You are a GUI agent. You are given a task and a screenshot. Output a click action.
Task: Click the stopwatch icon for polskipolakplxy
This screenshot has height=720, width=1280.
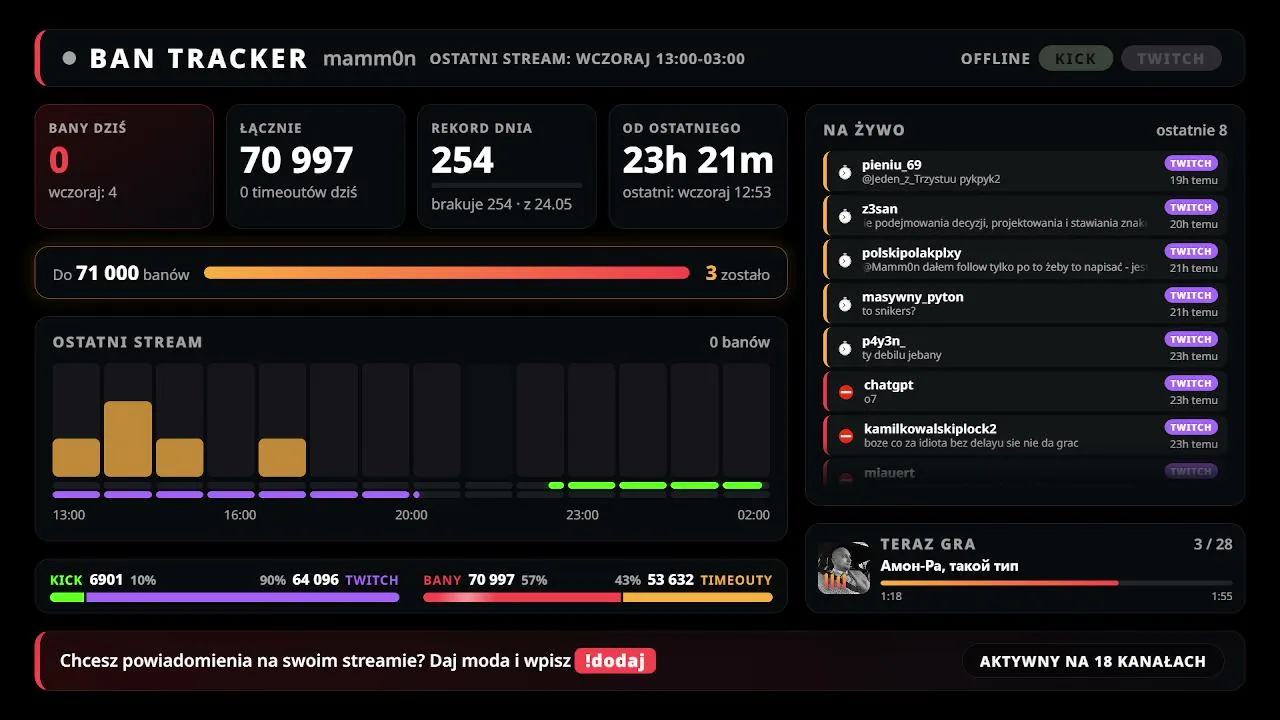[x=845, y=260]
